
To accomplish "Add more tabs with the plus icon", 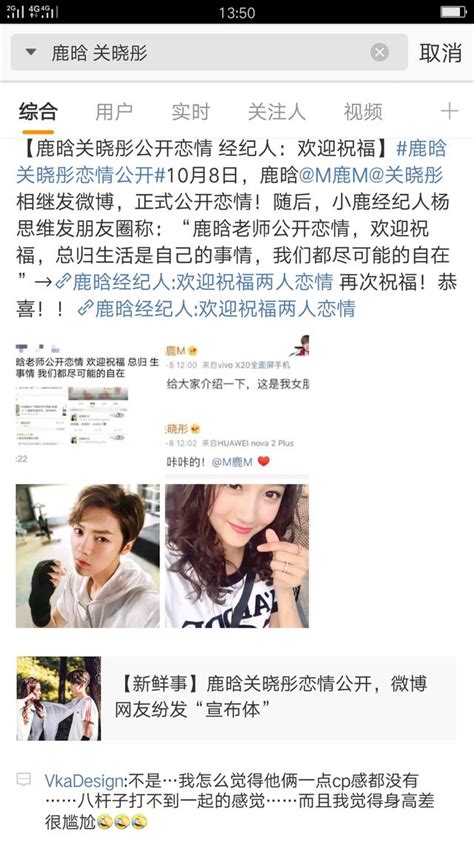I will click(449, 111).
